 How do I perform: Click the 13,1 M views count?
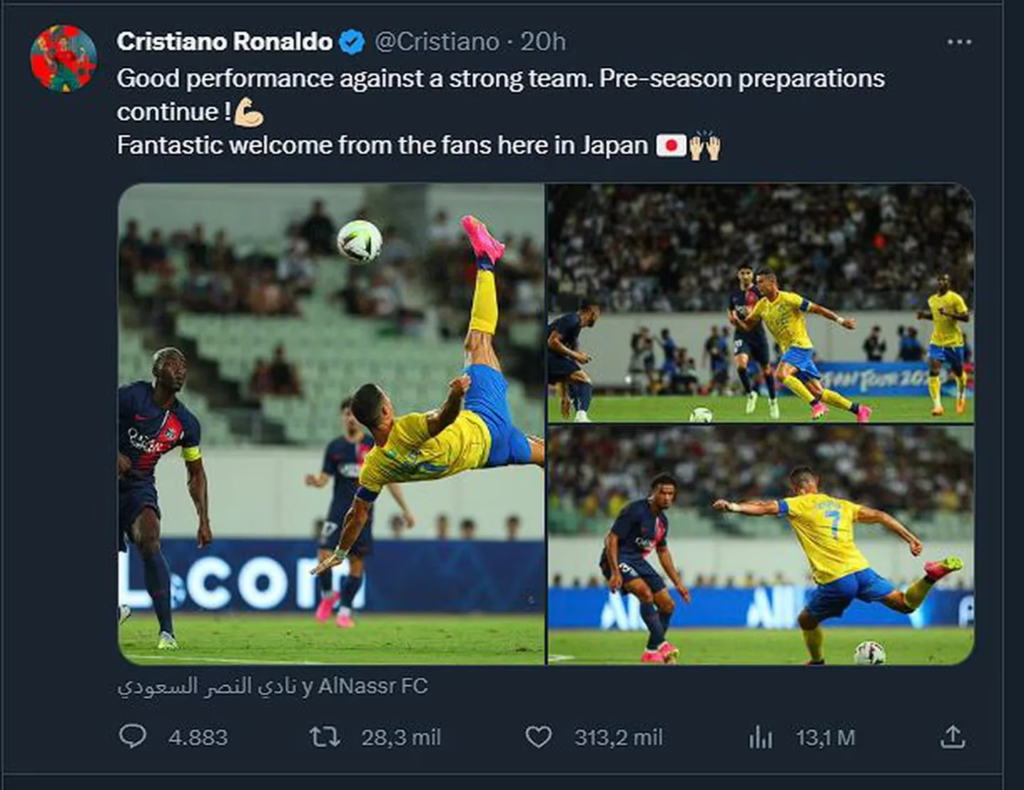click(x=825, y=738)
